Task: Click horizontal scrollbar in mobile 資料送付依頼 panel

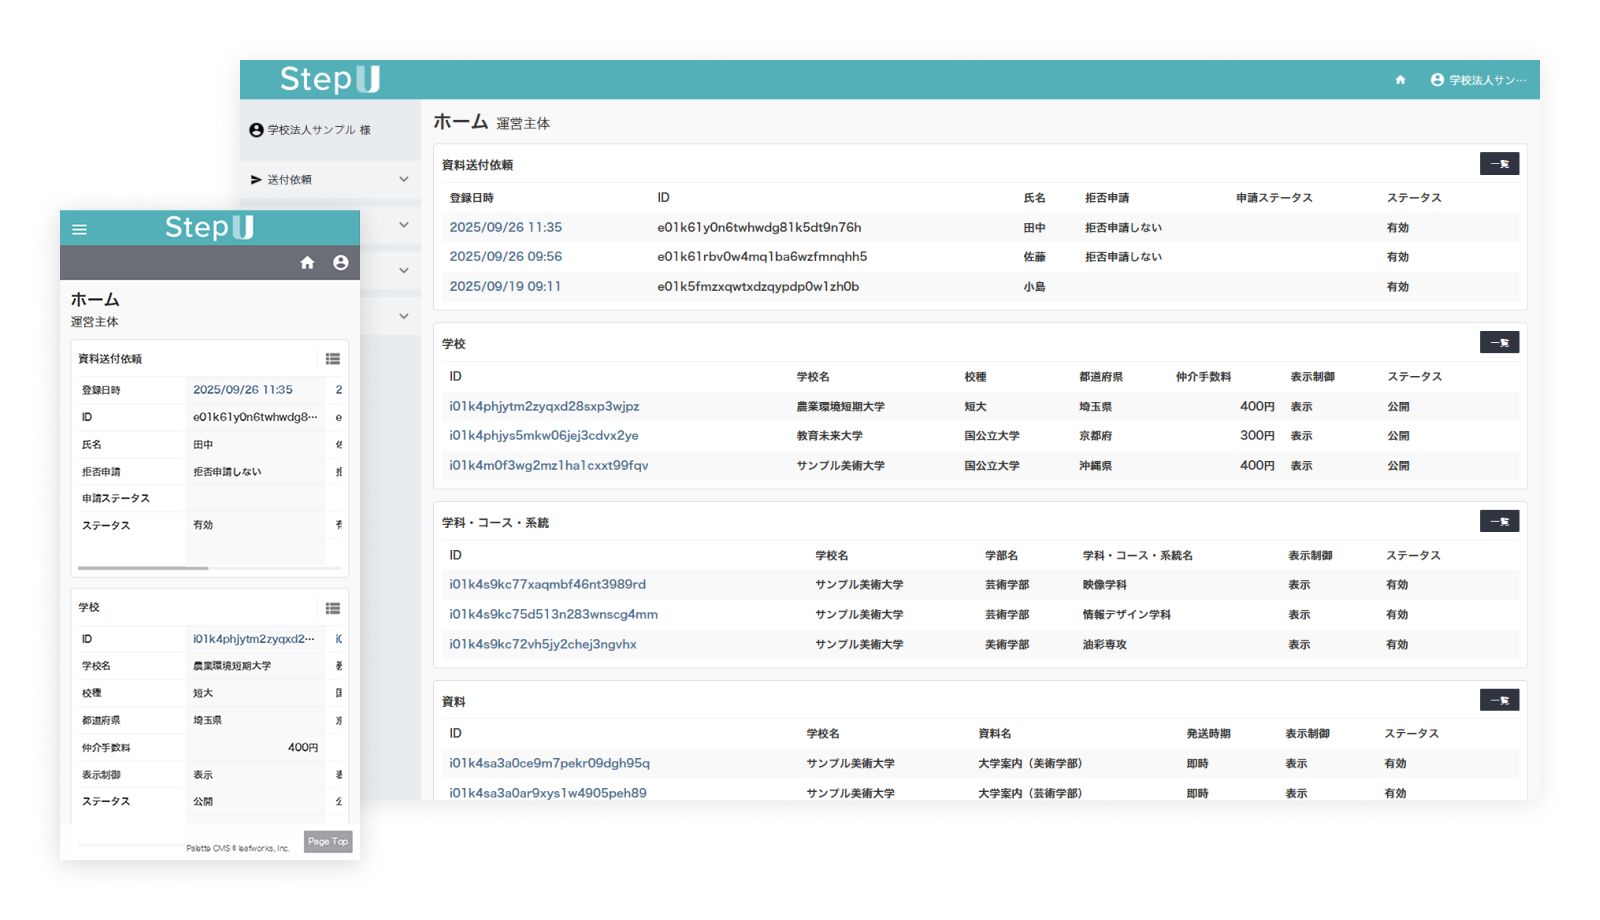Action: (143, 568)
